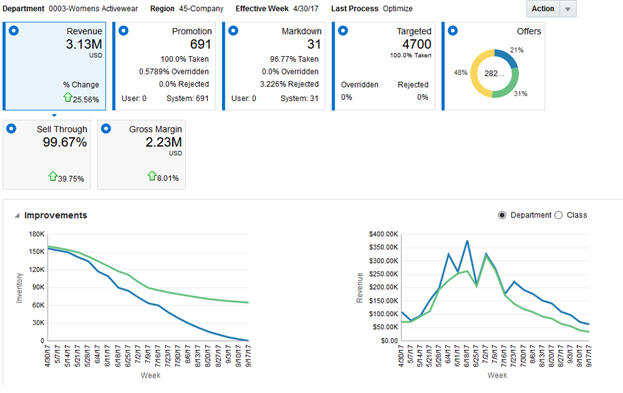Select the Sell Through tile radio button

tap(12, 128)
